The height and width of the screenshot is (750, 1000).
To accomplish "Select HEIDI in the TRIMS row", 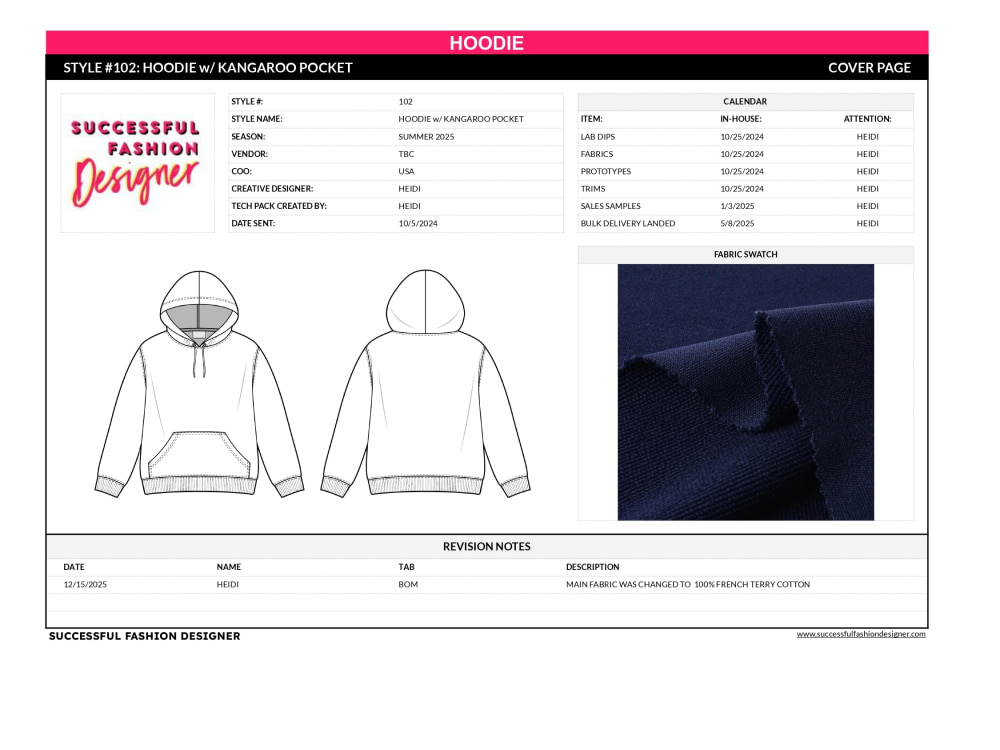I will tap(867, 189).
